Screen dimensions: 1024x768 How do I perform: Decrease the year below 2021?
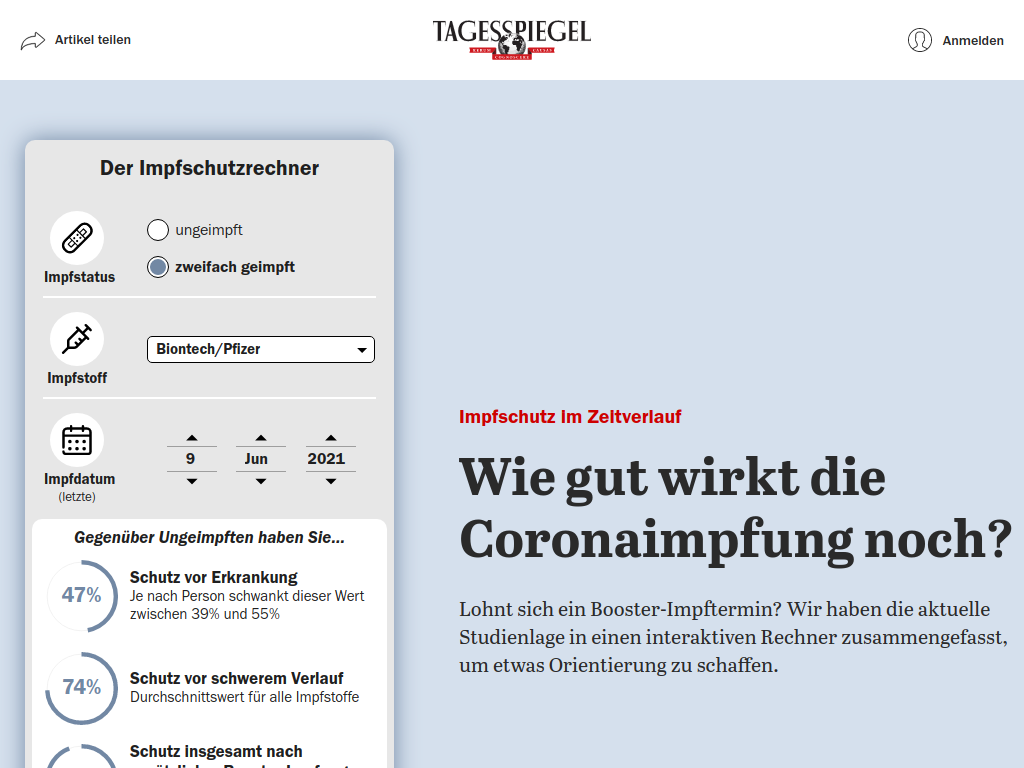[330, 481]
